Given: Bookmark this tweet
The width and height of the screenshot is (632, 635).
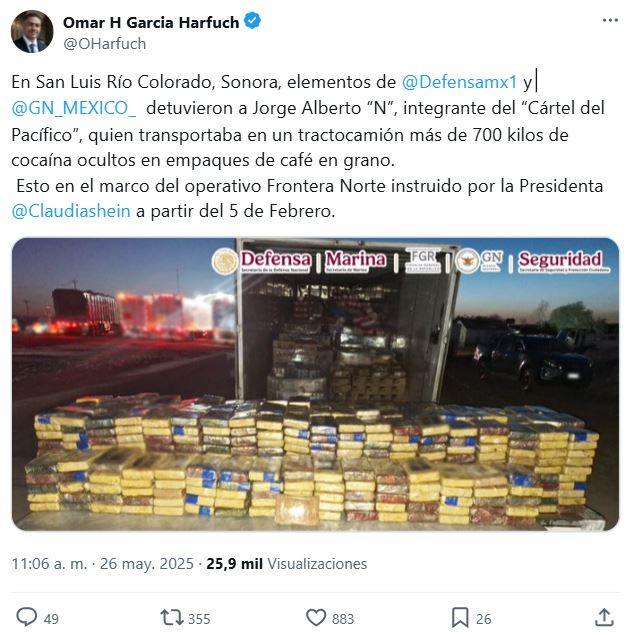Looking at the screenshot, I should (x=460, y=618).
